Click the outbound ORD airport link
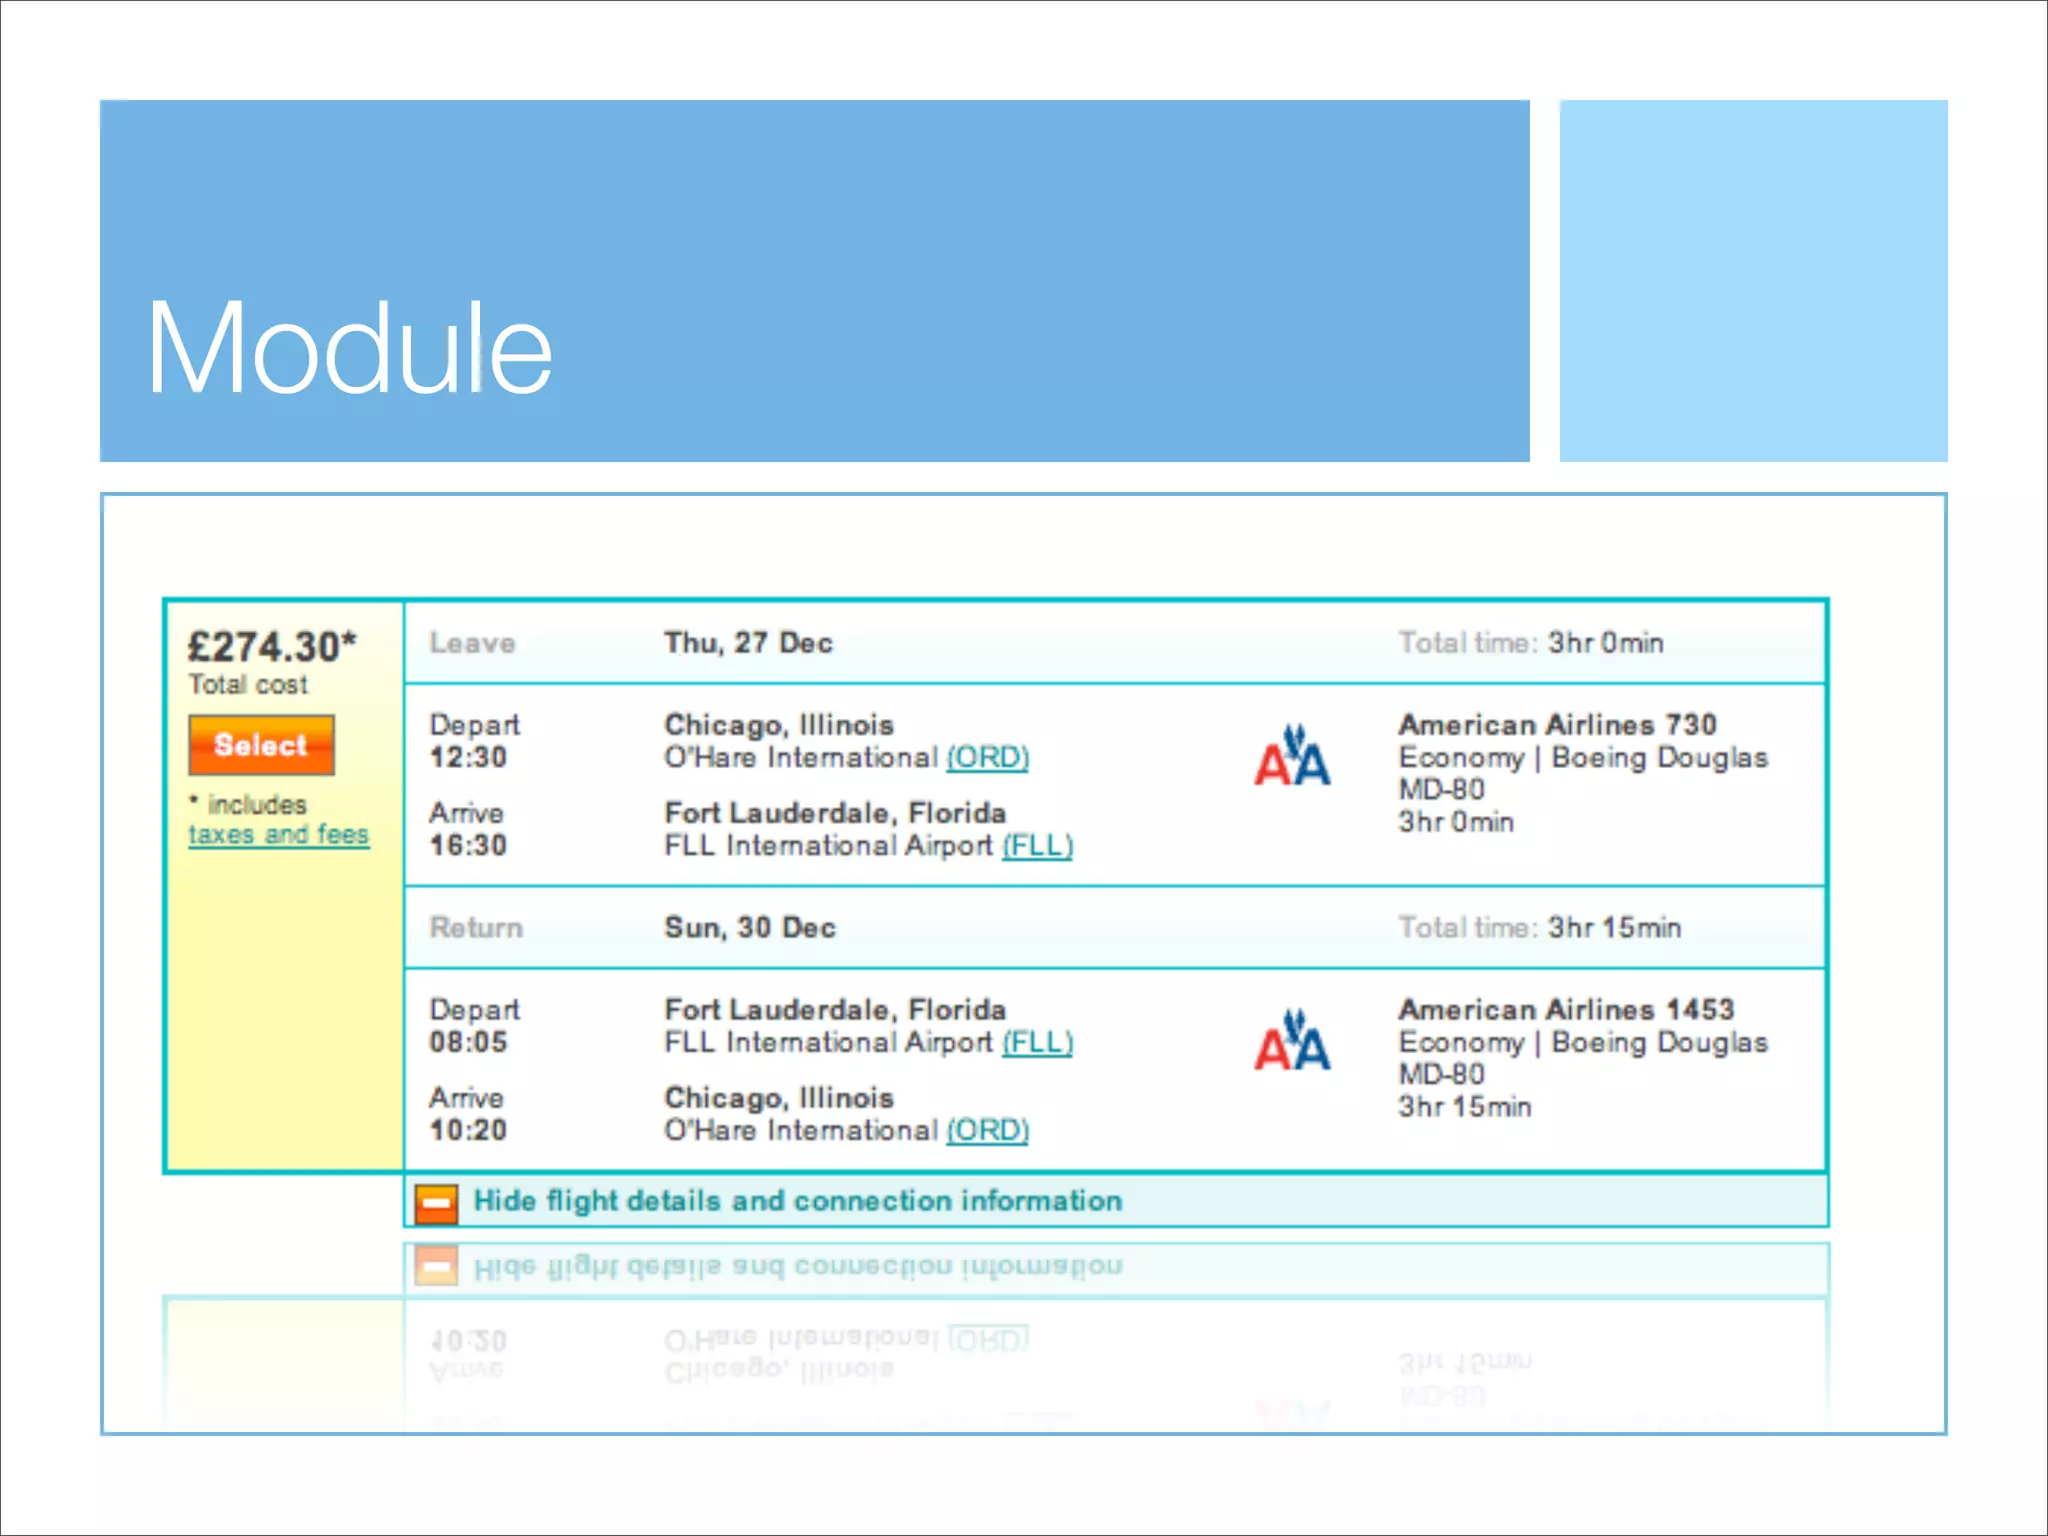 [987, 758]
